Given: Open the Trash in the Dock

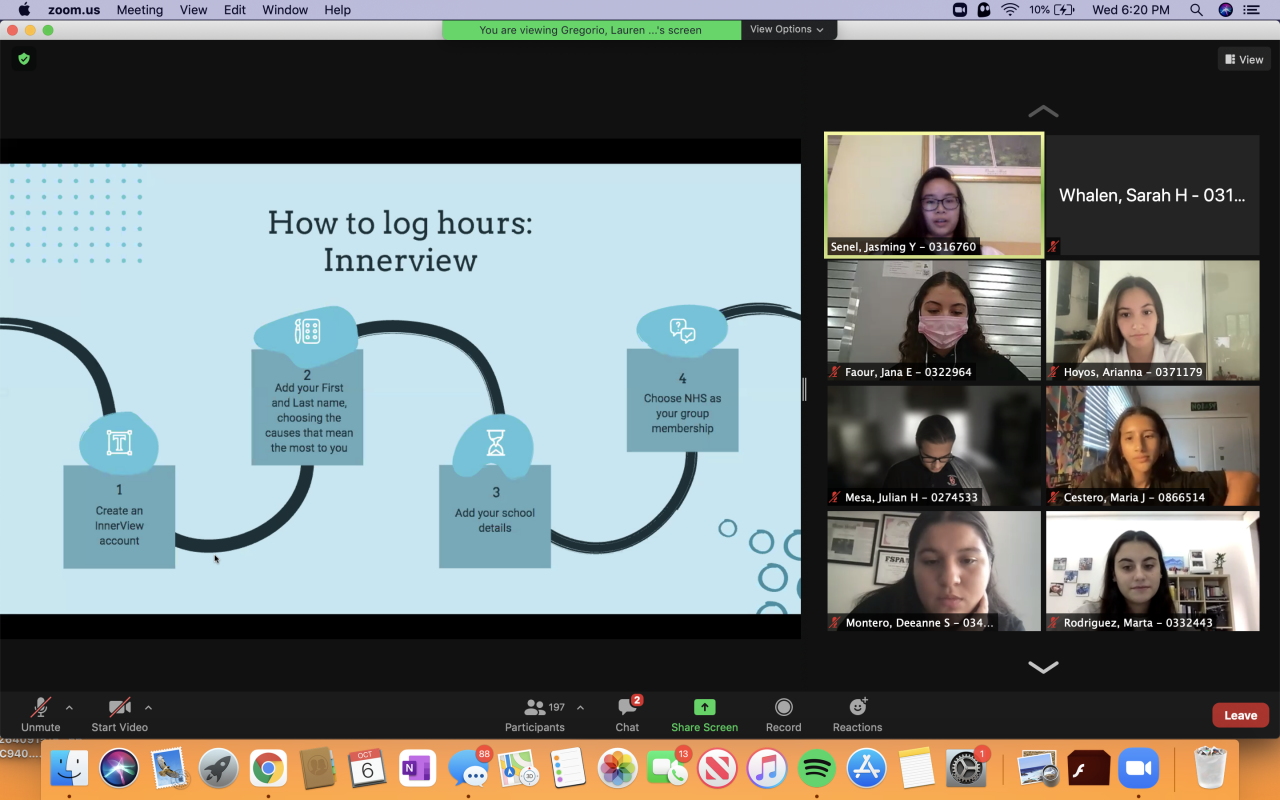Looking at the screenshot, I should point(1210,768).
